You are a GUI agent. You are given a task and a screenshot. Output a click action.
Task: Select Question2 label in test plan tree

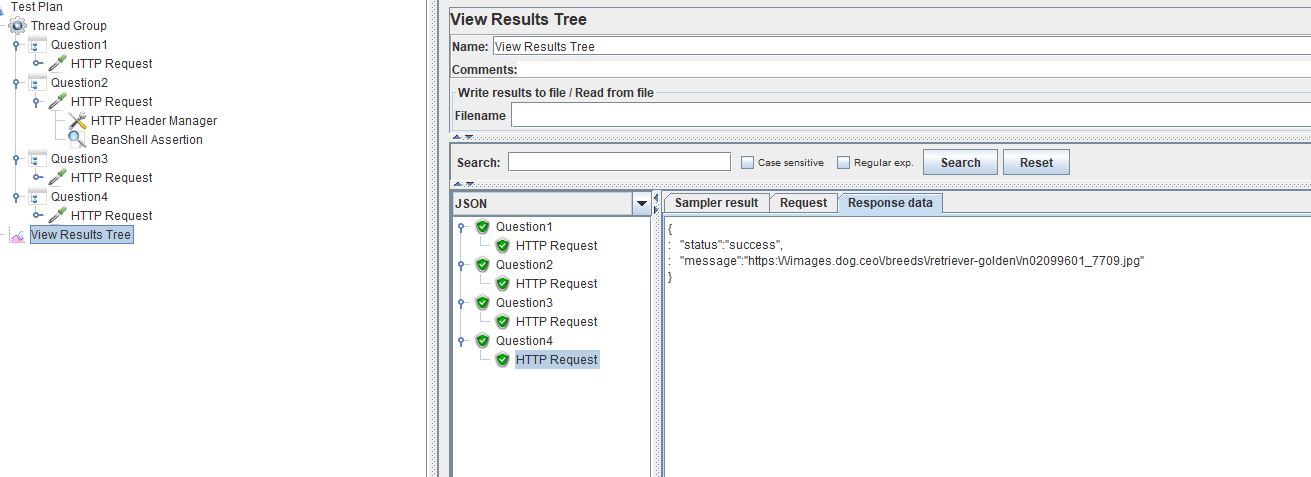79,83
